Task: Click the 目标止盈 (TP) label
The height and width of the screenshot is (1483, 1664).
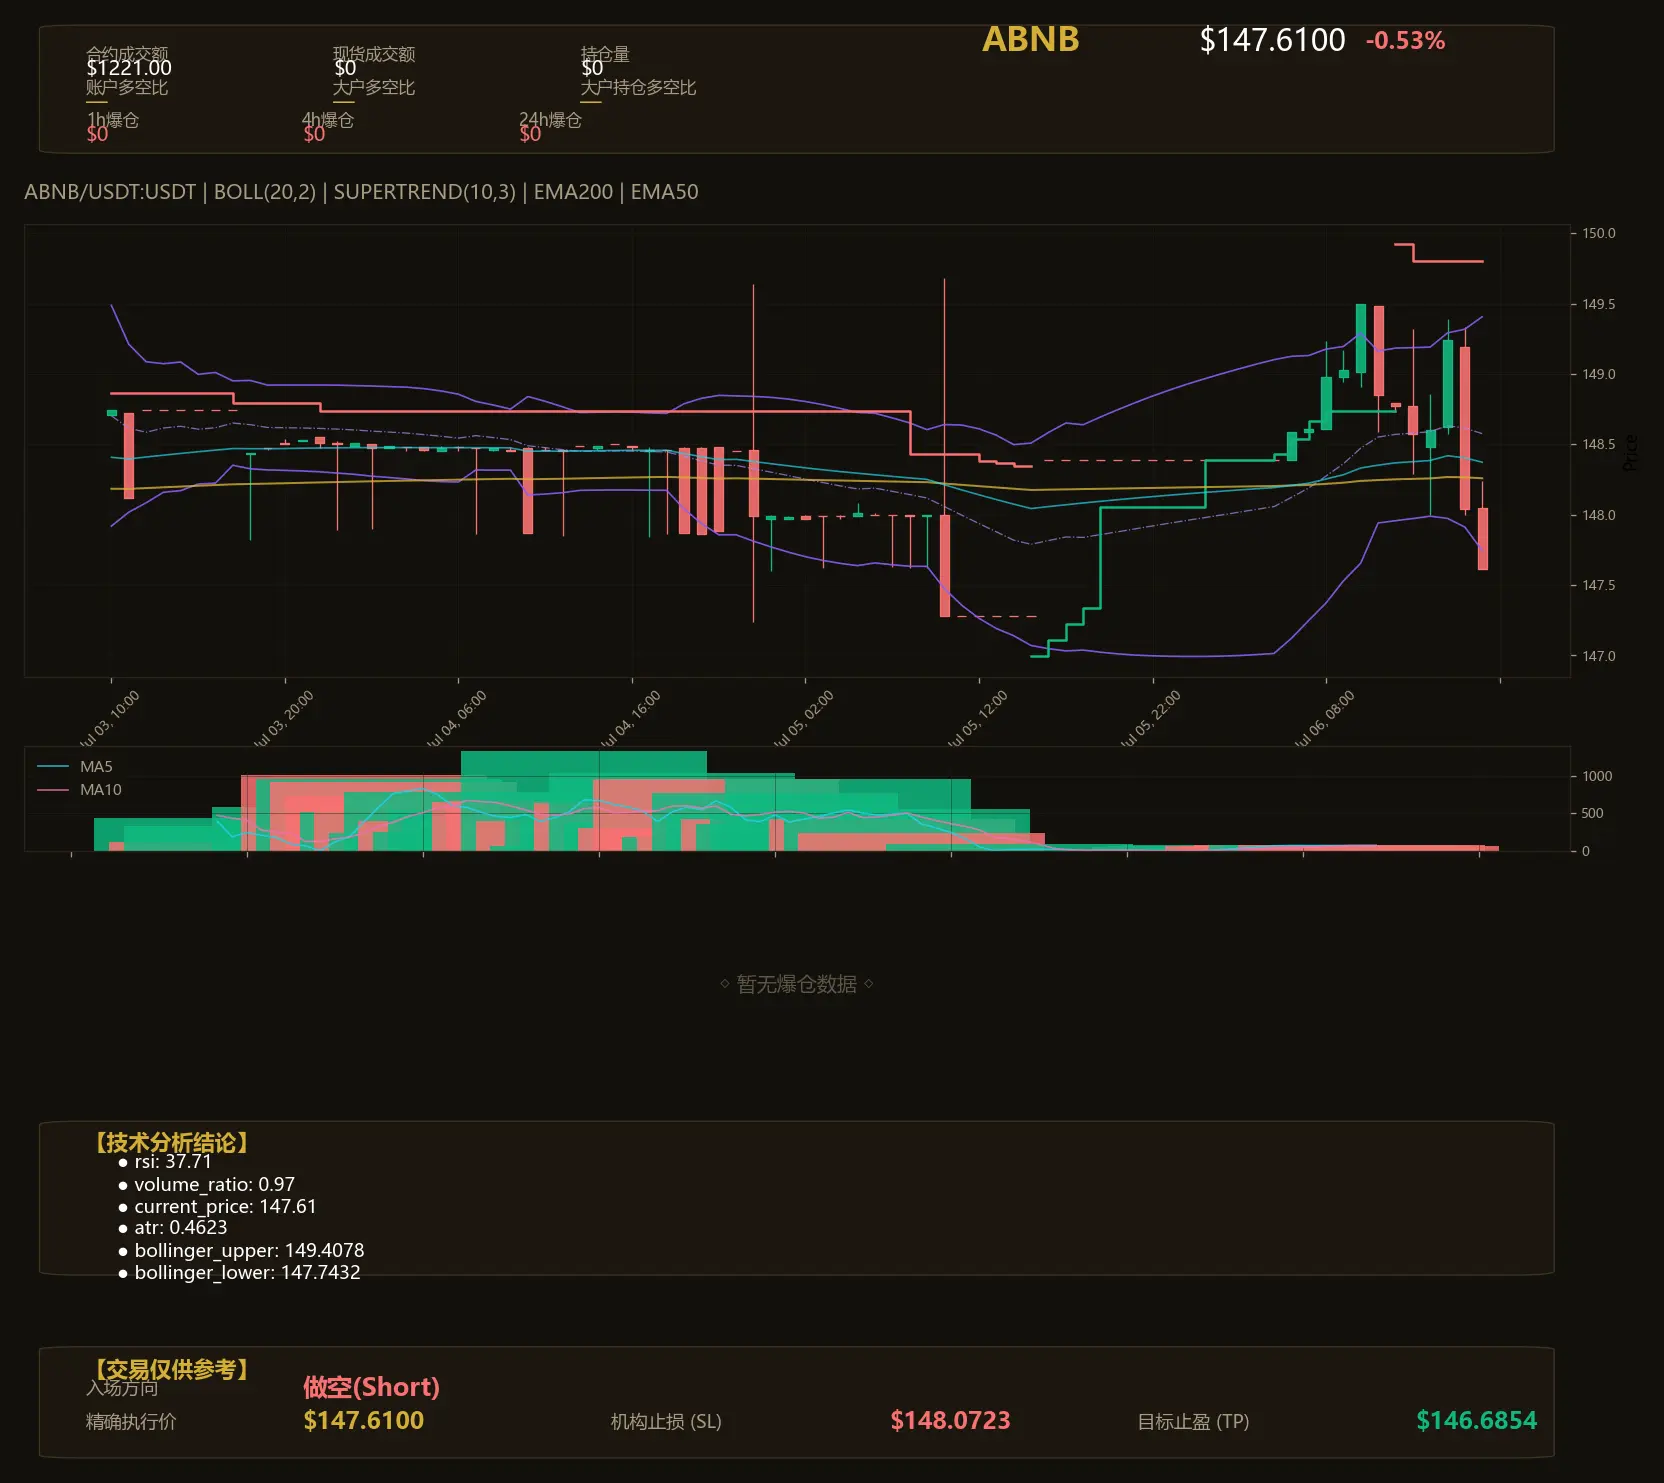Action: 1193,1421
